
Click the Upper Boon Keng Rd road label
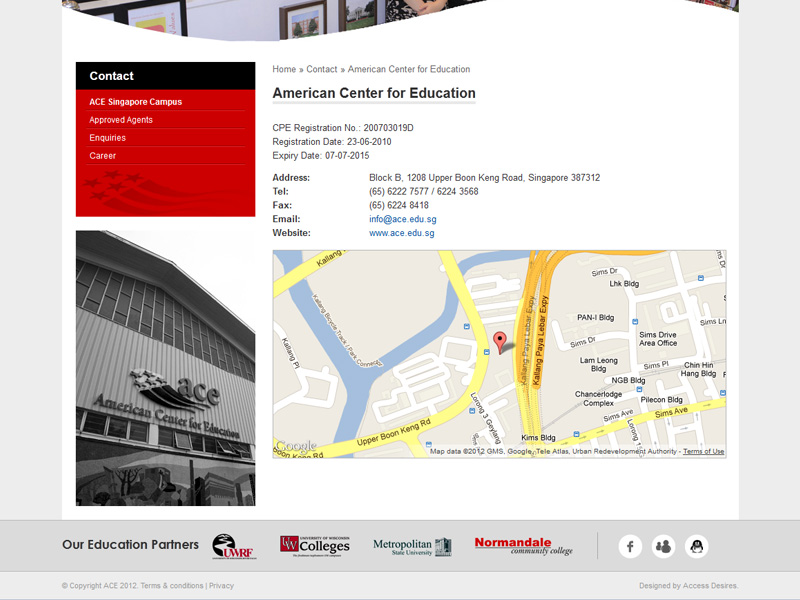[x=394, y=432]
